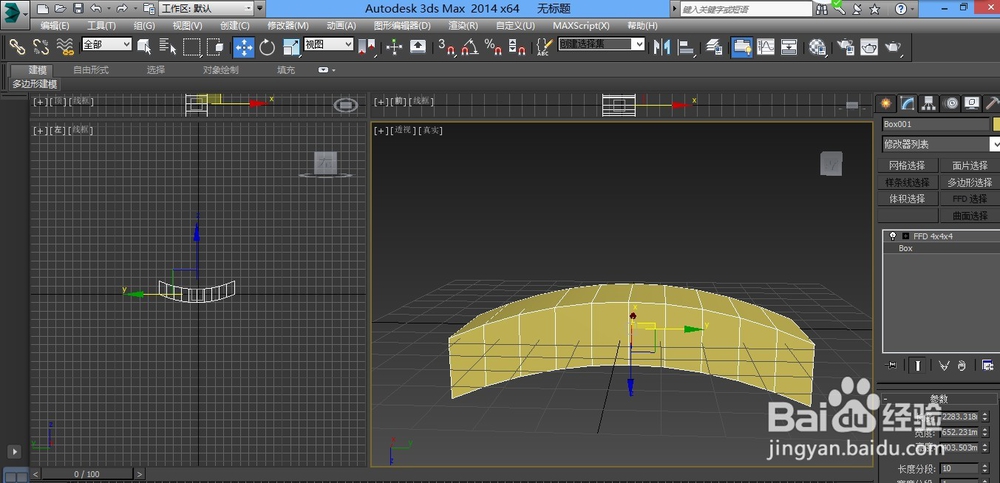This screenshot has height=483, width=1000.
Task: Toggle Show End Result icon
Action: coord(918,366)
